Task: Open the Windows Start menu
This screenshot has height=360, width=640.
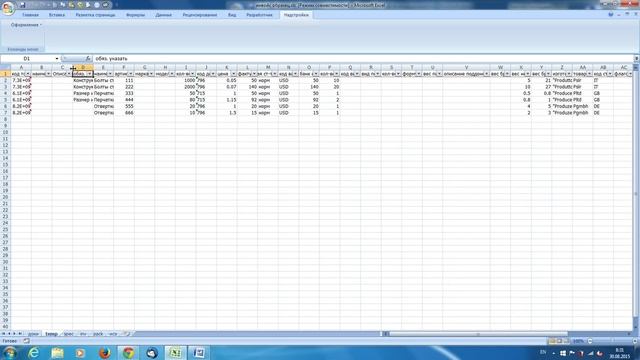Action: [9, 353]
